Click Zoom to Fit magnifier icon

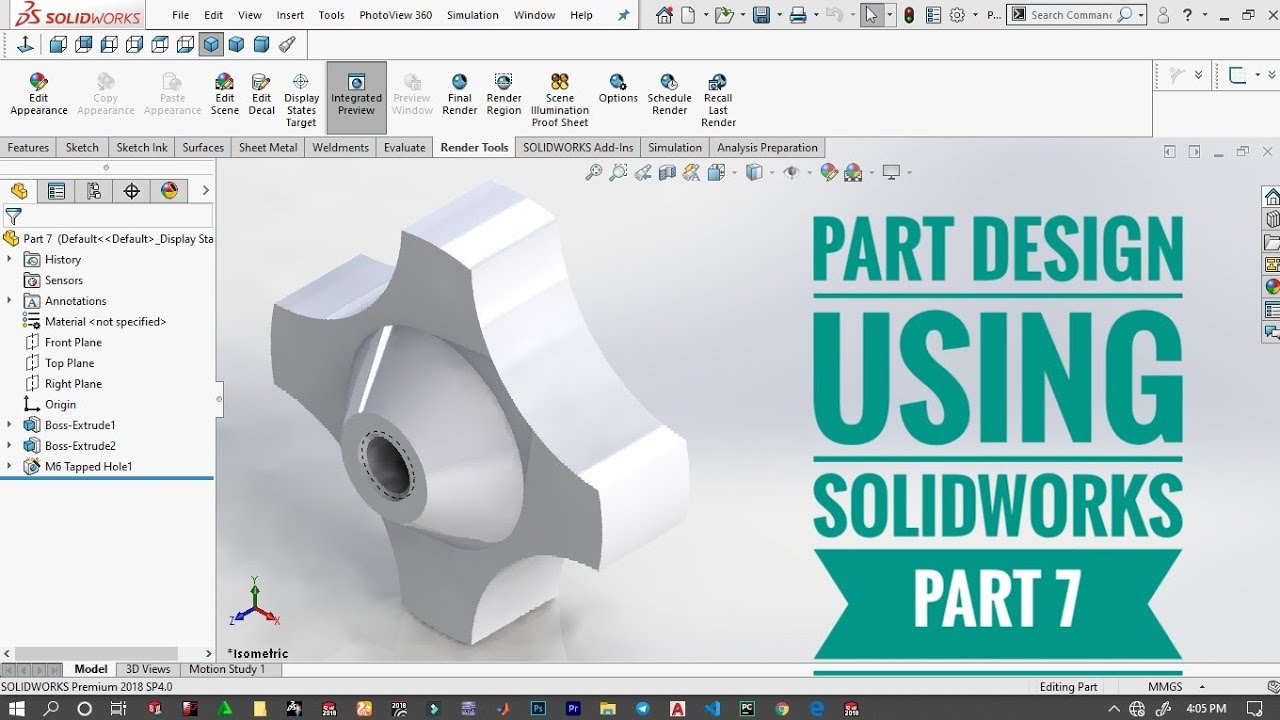click(x=594, y=172)
